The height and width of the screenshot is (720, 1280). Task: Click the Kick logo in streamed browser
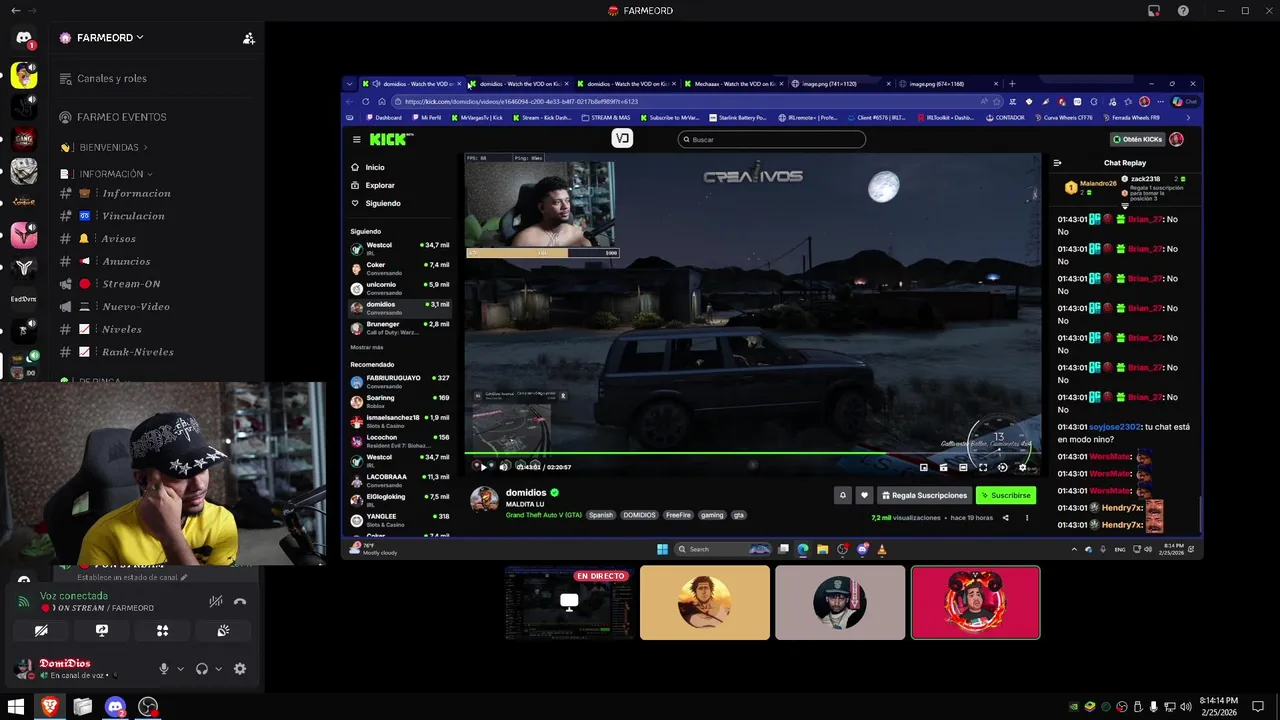click(x=388, y=140)
